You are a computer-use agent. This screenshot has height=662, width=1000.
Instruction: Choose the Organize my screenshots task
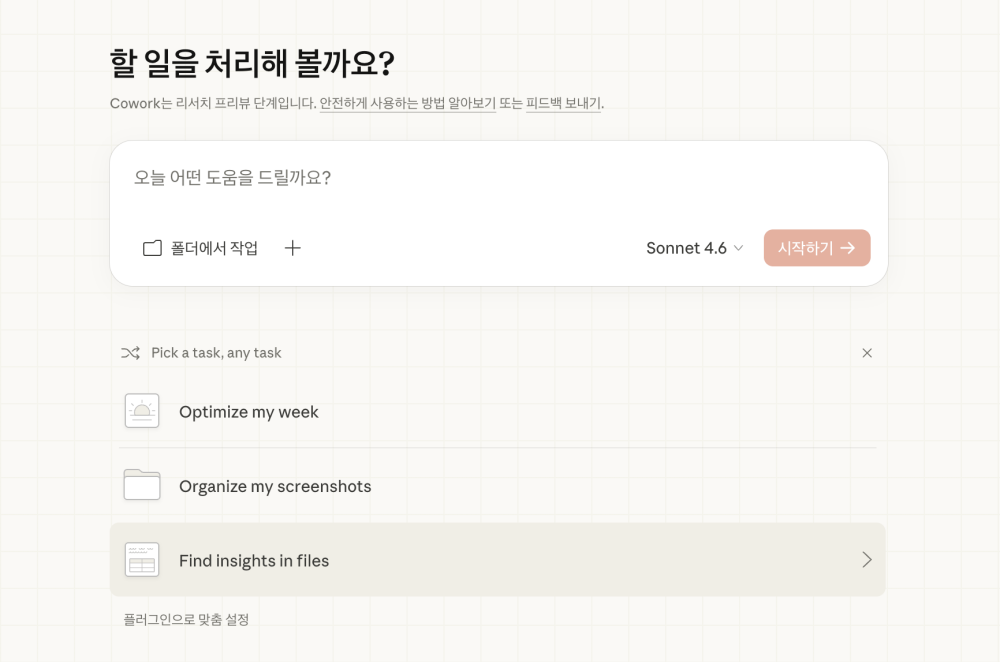275,487
